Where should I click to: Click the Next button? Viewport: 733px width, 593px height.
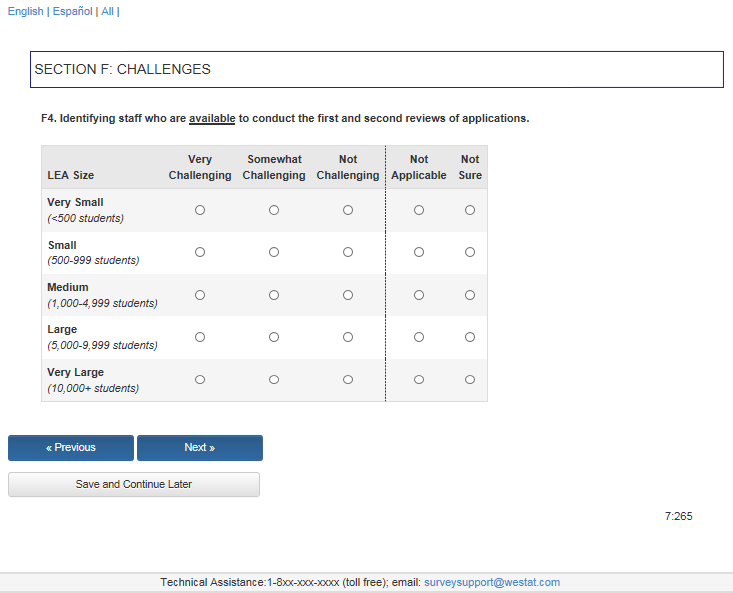point(200,448)
